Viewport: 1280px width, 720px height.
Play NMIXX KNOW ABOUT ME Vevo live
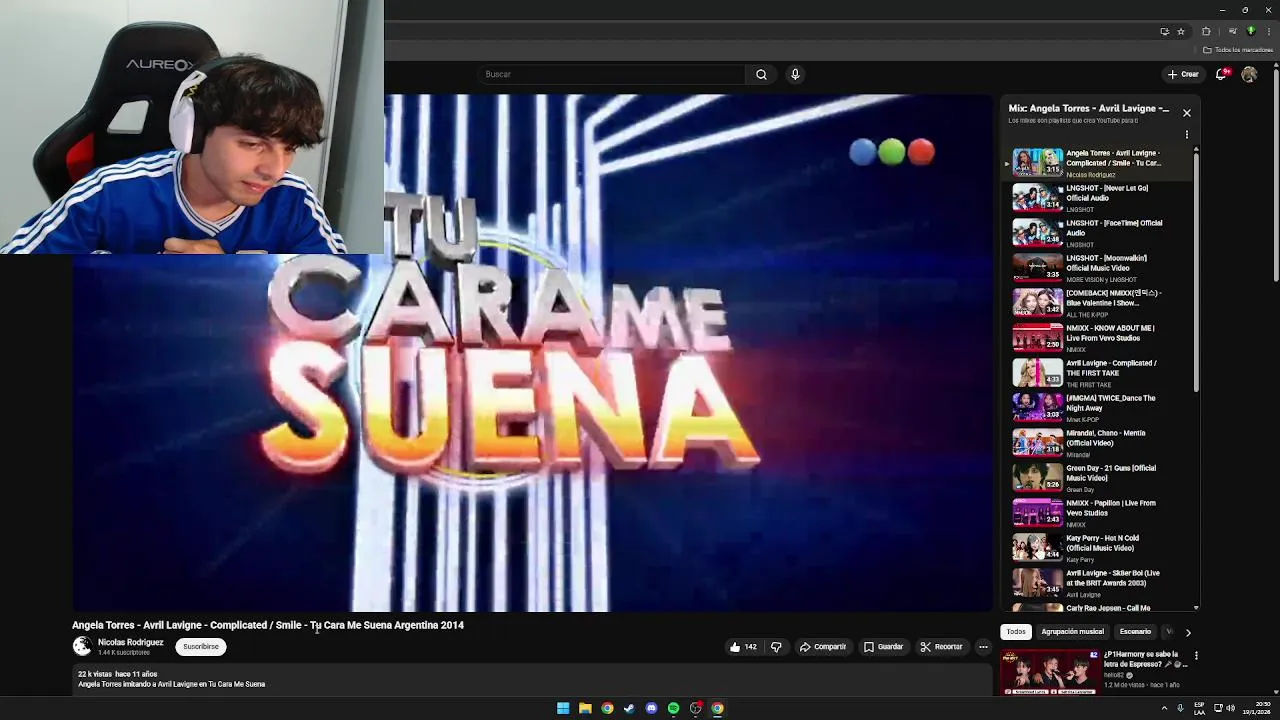pyautogui.click(x=1098, y=338)
